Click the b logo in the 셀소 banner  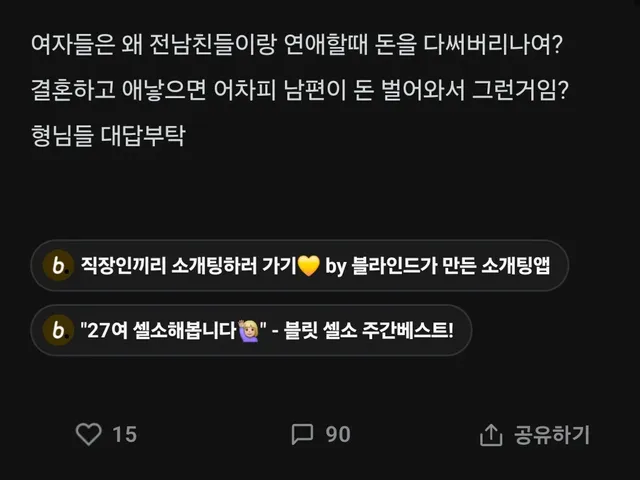coord(58,330)
